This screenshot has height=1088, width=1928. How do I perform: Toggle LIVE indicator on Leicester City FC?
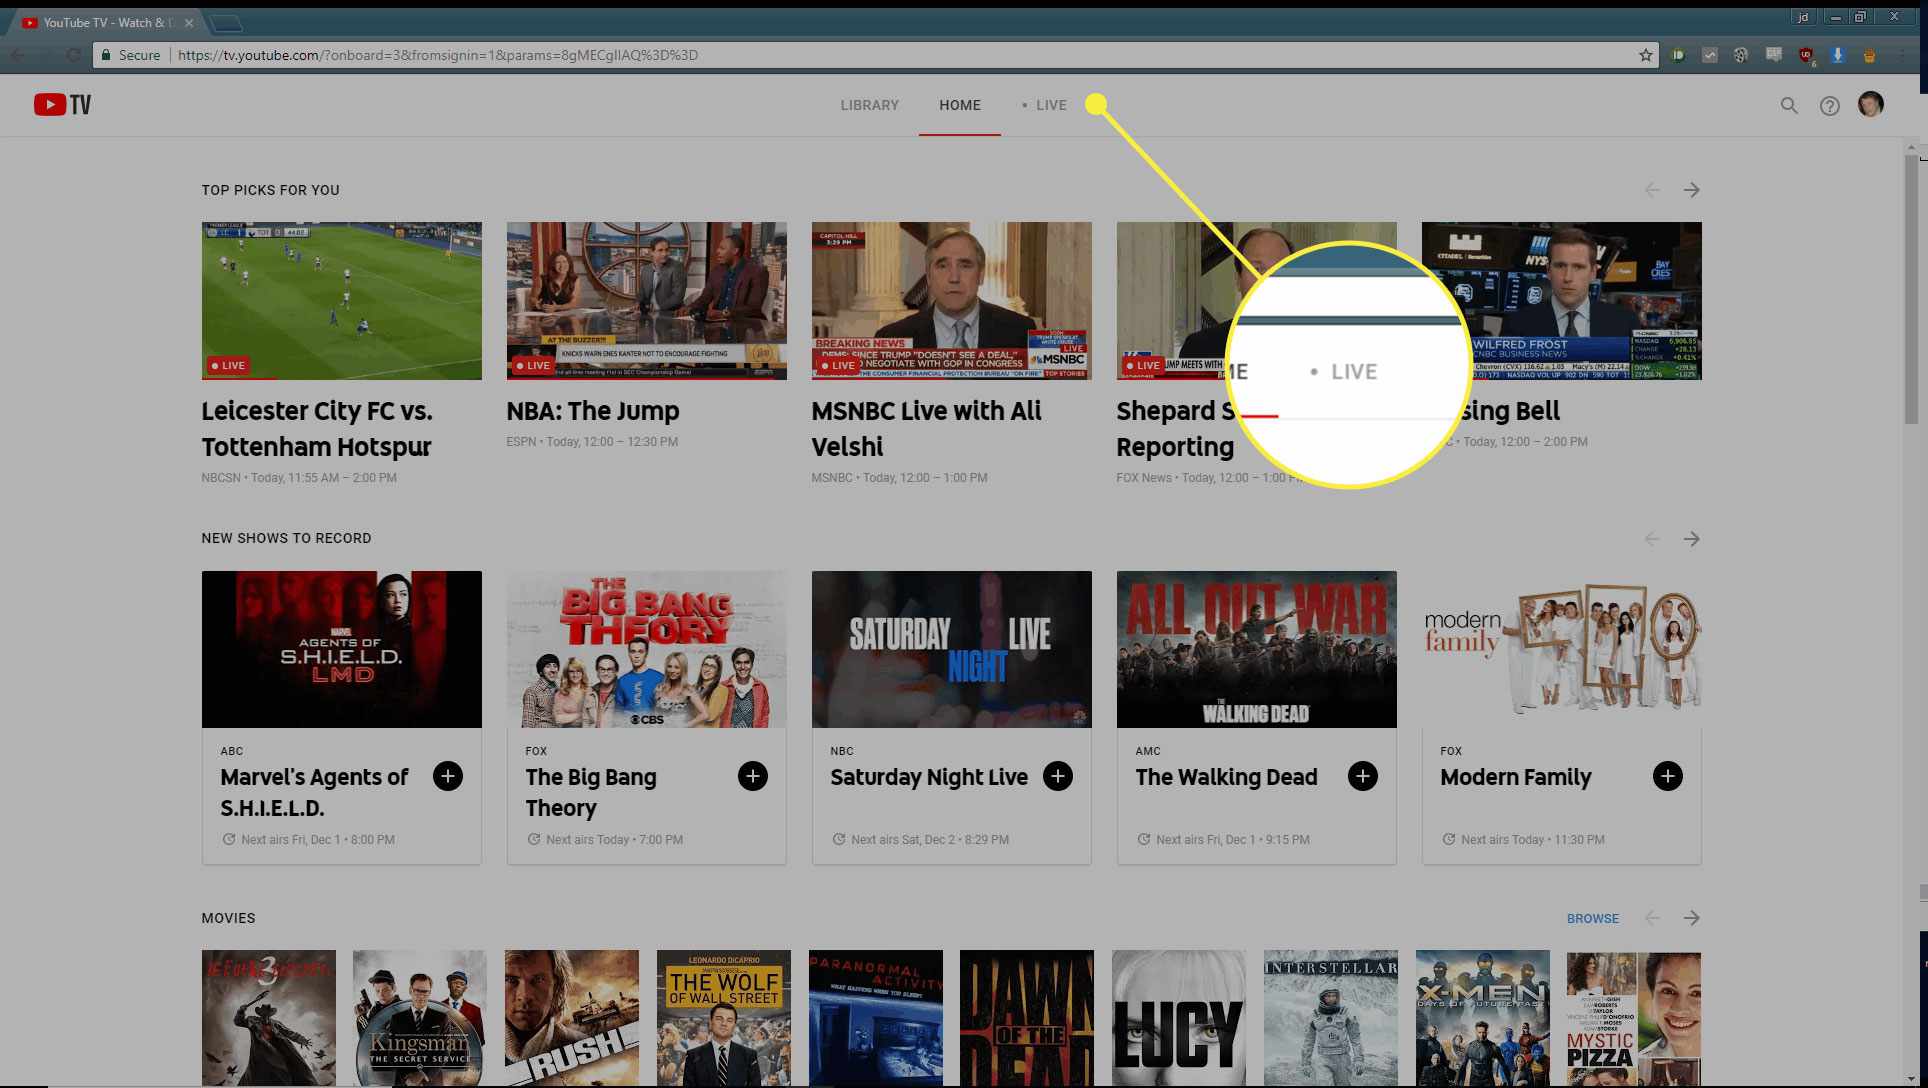228,365
